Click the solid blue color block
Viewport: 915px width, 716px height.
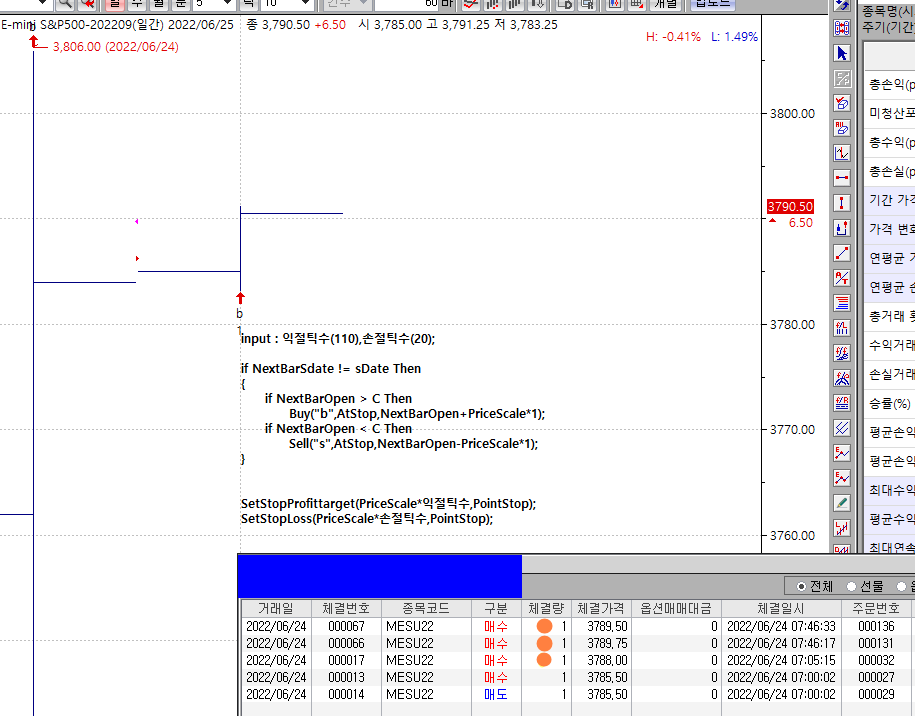[x=379, y=577]
